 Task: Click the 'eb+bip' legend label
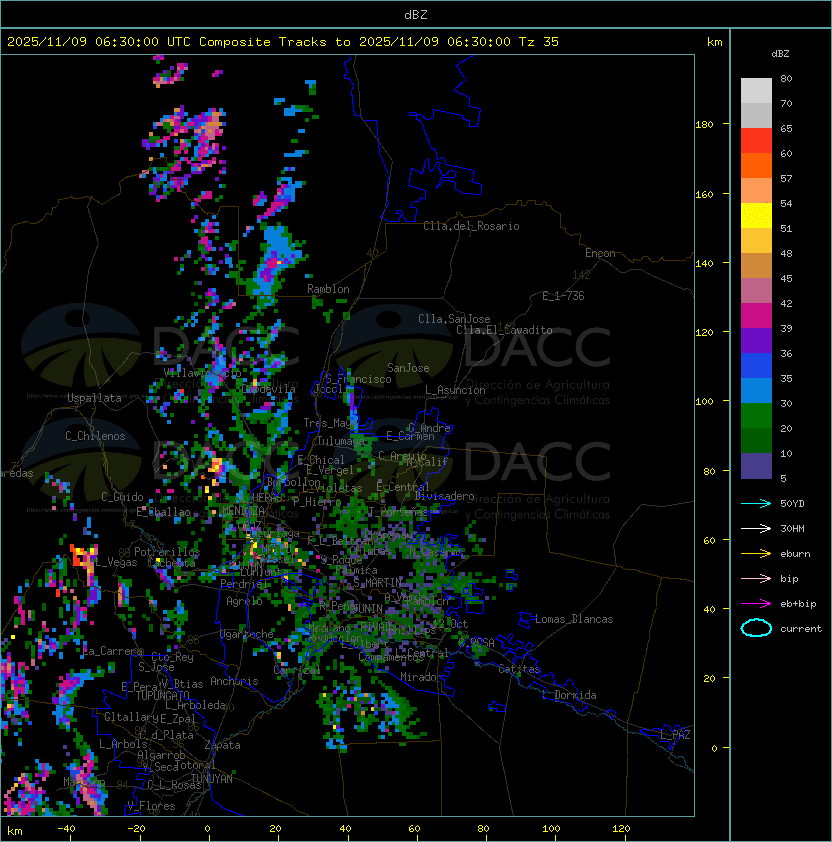(798, 604)
